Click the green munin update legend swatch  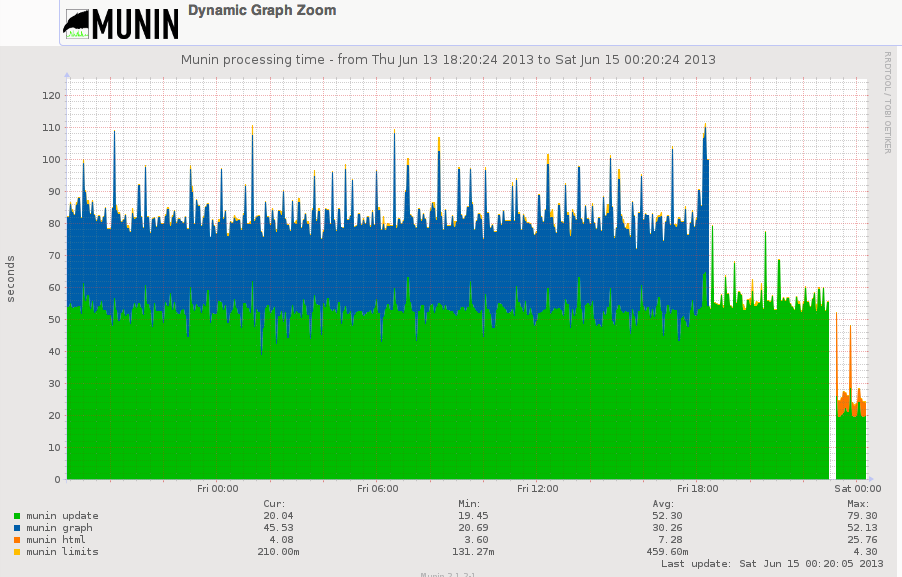(x=17, y=516)
